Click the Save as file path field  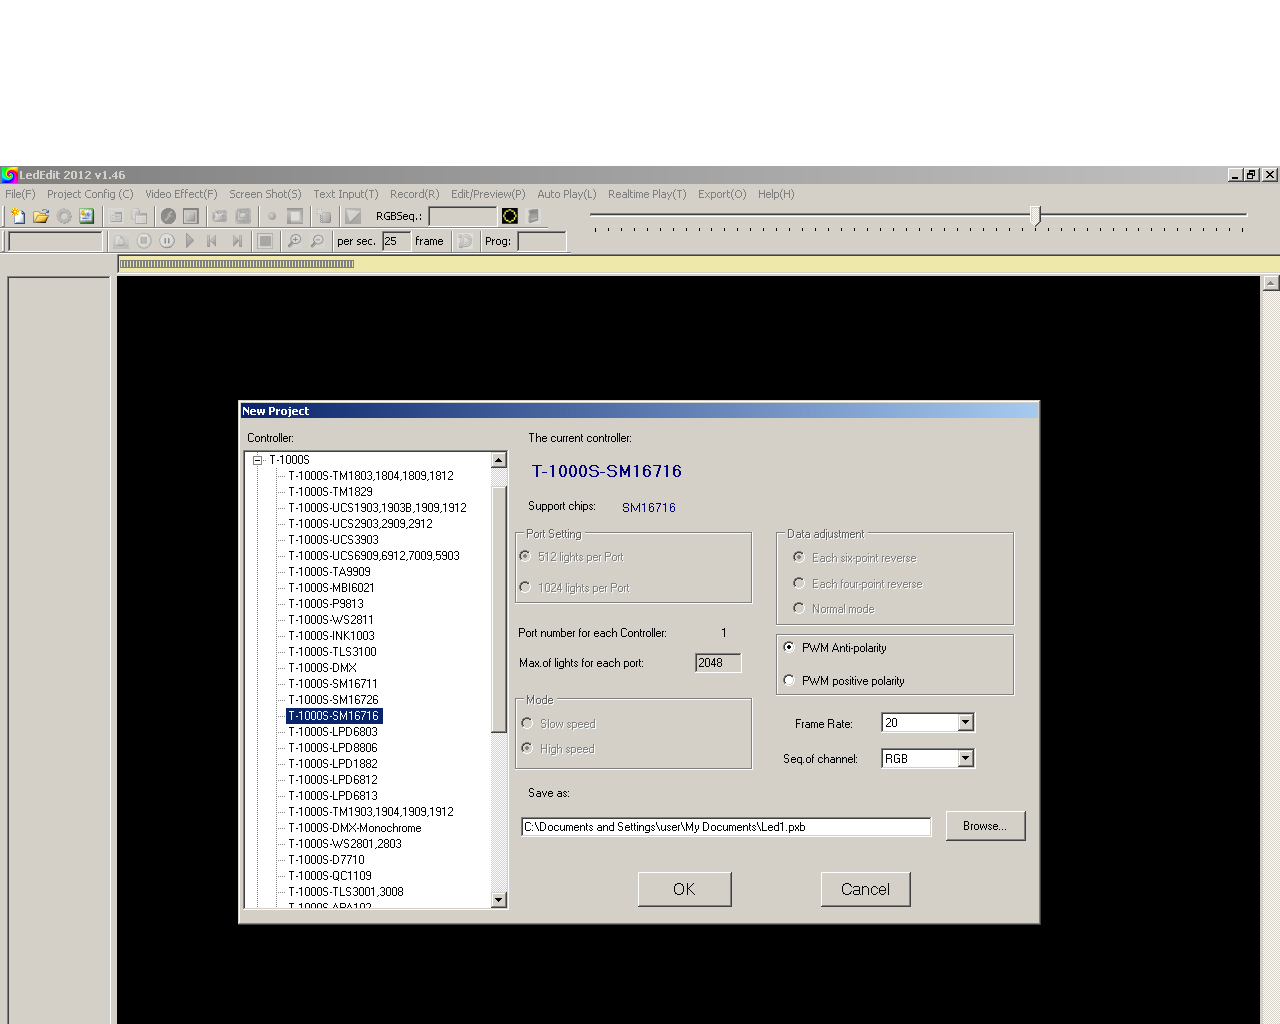tap(726, 827)
